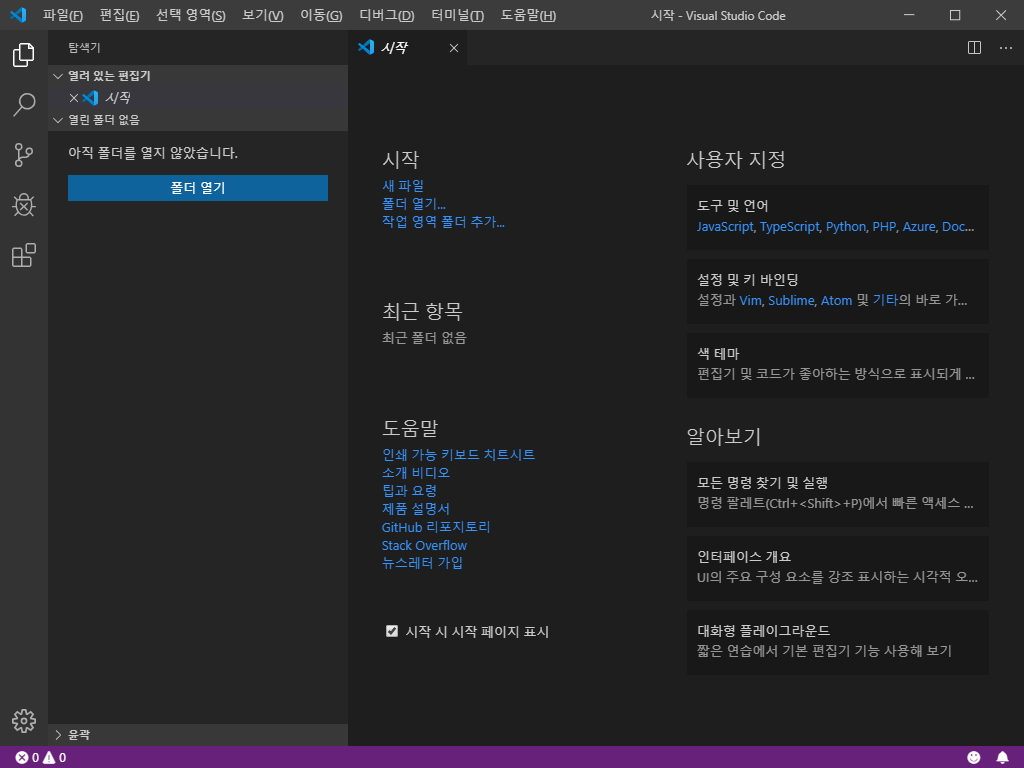The width and height of the screenshot is (1024, 768).
Task: Open the 이동(G) menu
Action: [x=321, y=15]
